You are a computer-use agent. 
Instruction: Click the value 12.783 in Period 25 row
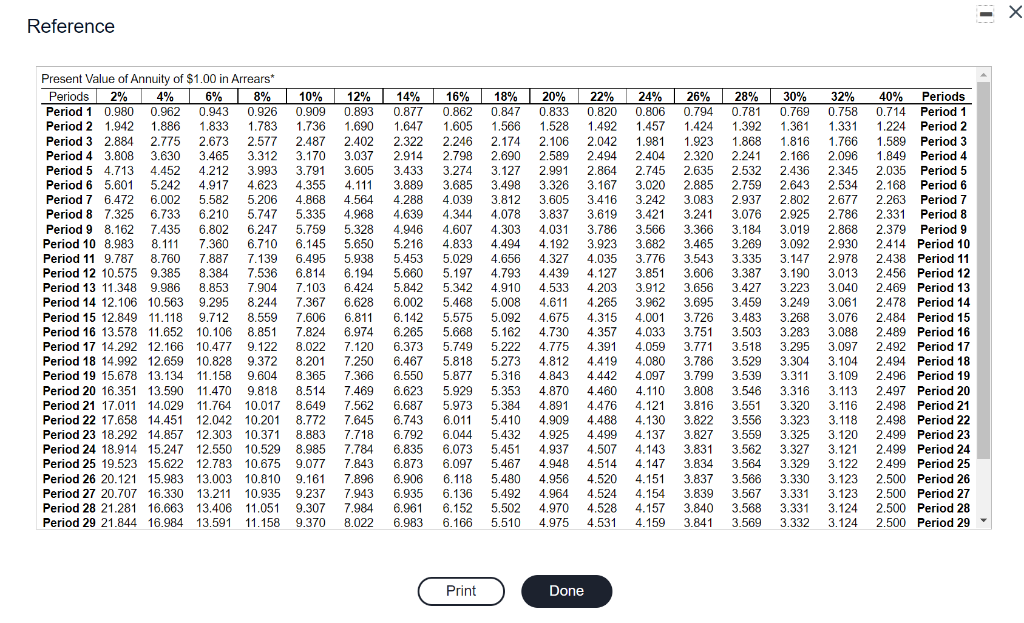[x=214, y=464]
